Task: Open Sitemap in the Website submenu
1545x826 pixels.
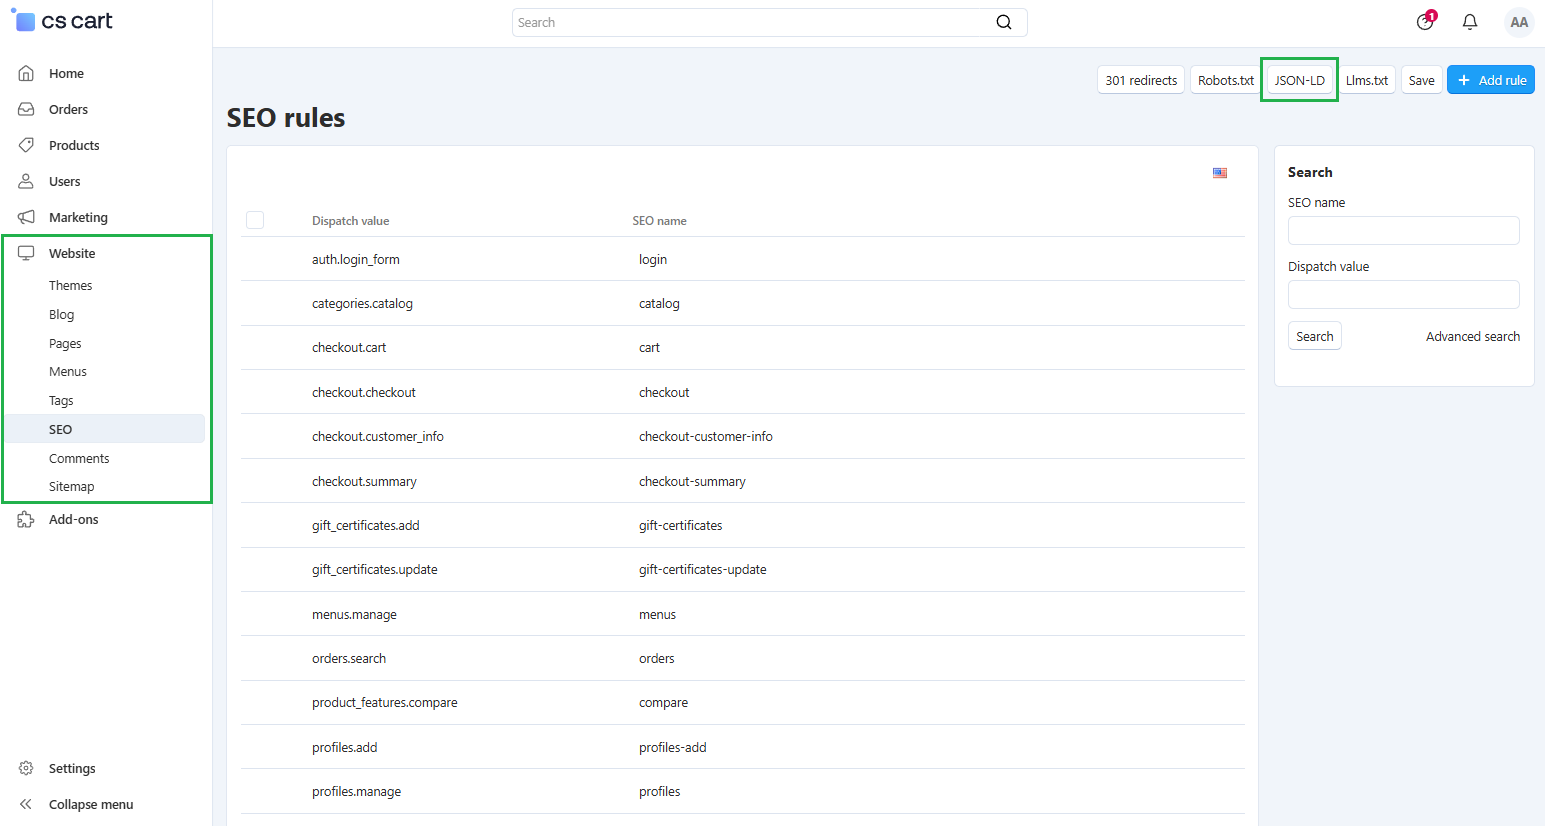Action: (x=71, y=486)
